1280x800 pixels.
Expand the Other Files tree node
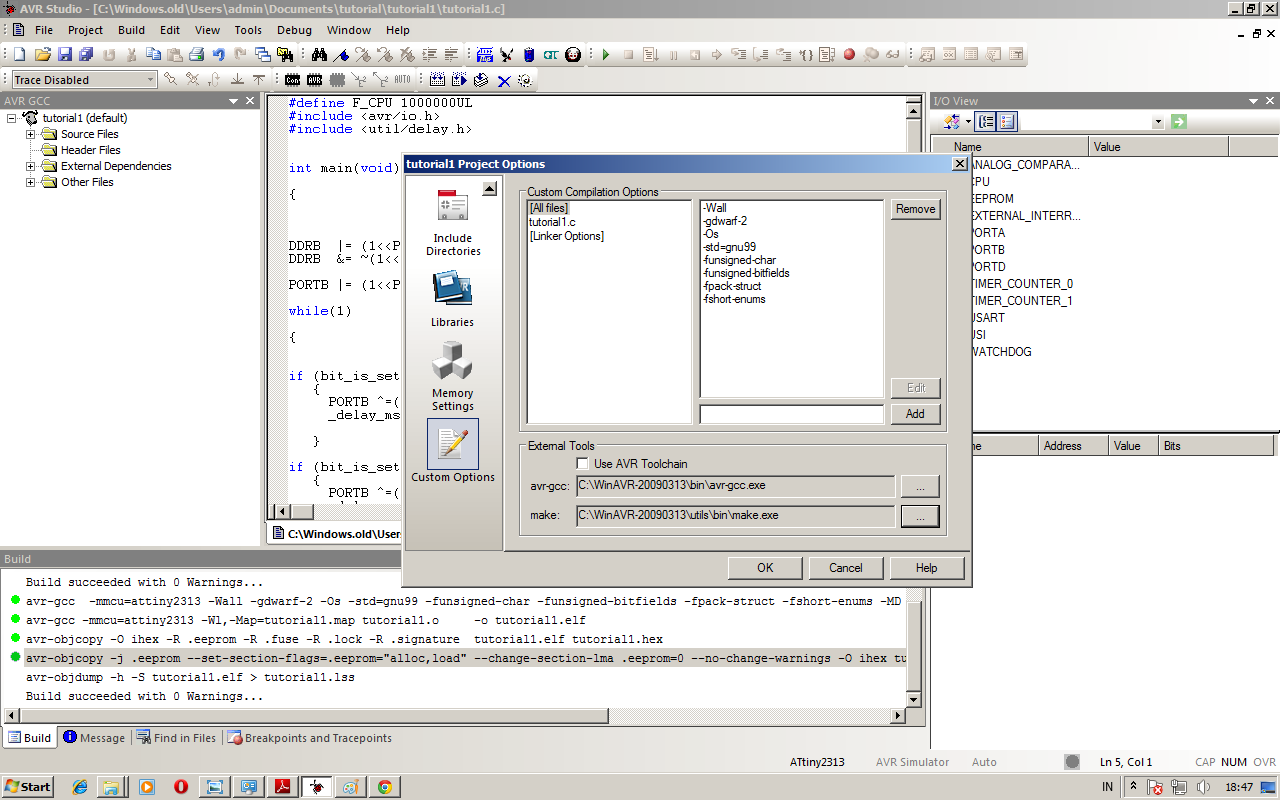click(x=31, y=182)
